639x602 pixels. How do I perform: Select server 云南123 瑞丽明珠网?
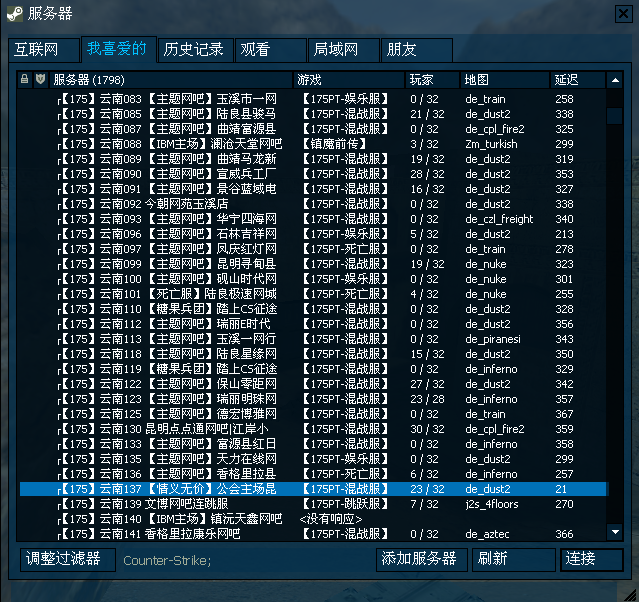coord(313,399)
